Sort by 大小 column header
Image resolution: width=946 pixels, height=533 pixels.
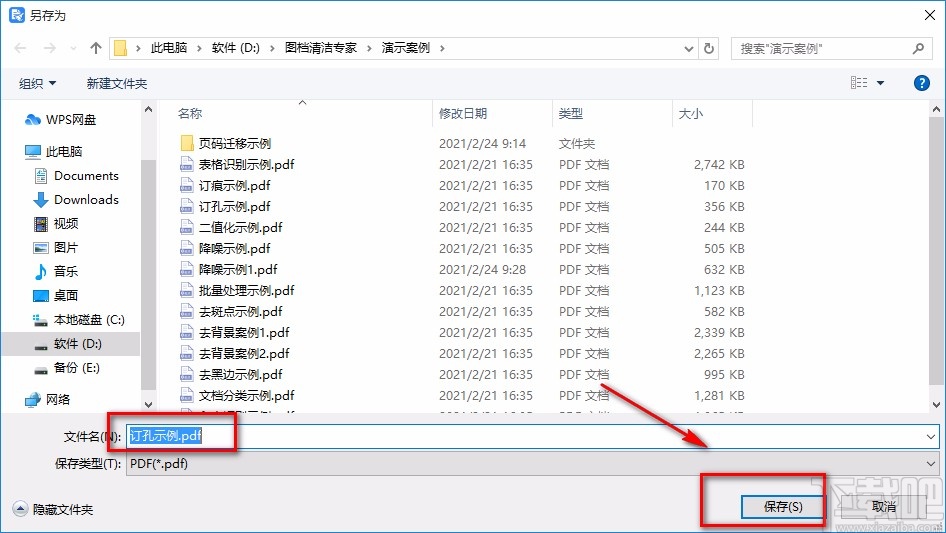click(690, 113)
